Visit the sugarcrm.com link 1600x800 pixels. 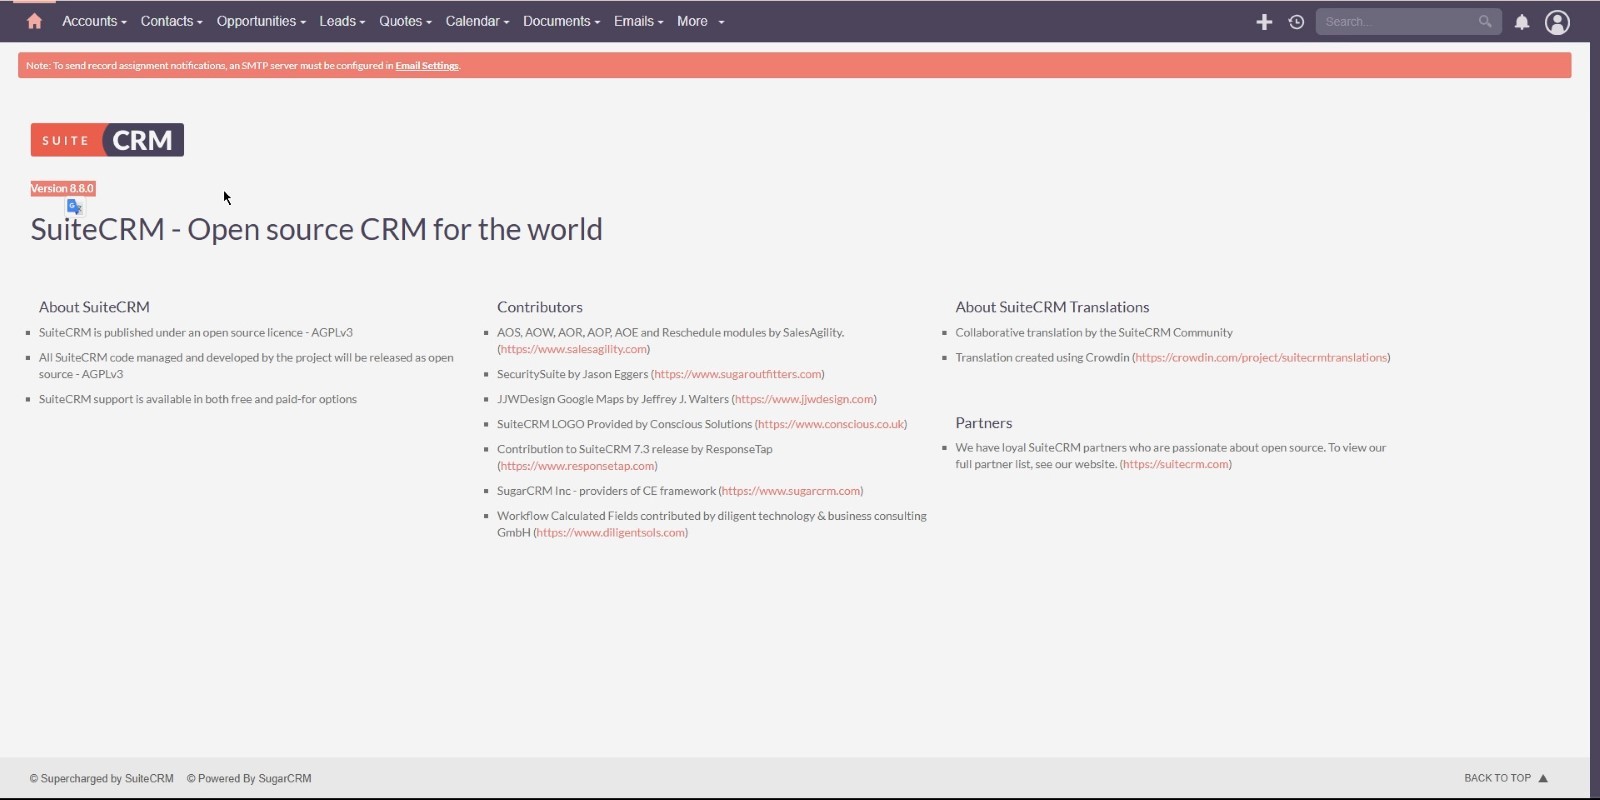coord(791,491)
